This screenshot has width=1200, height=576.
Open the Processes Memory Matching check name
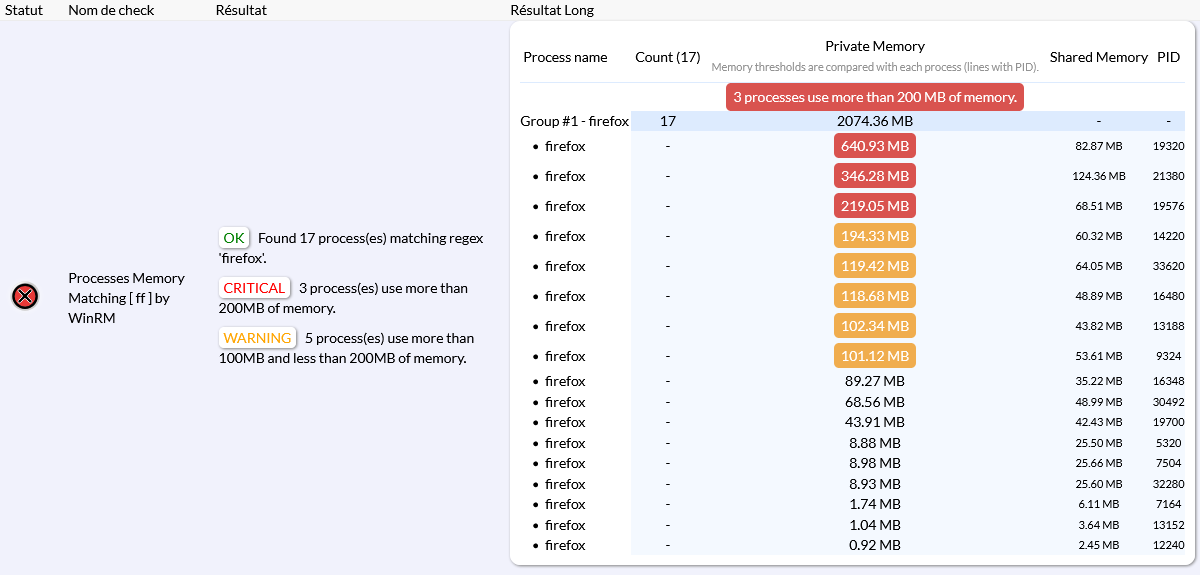[x=126, y=297]
